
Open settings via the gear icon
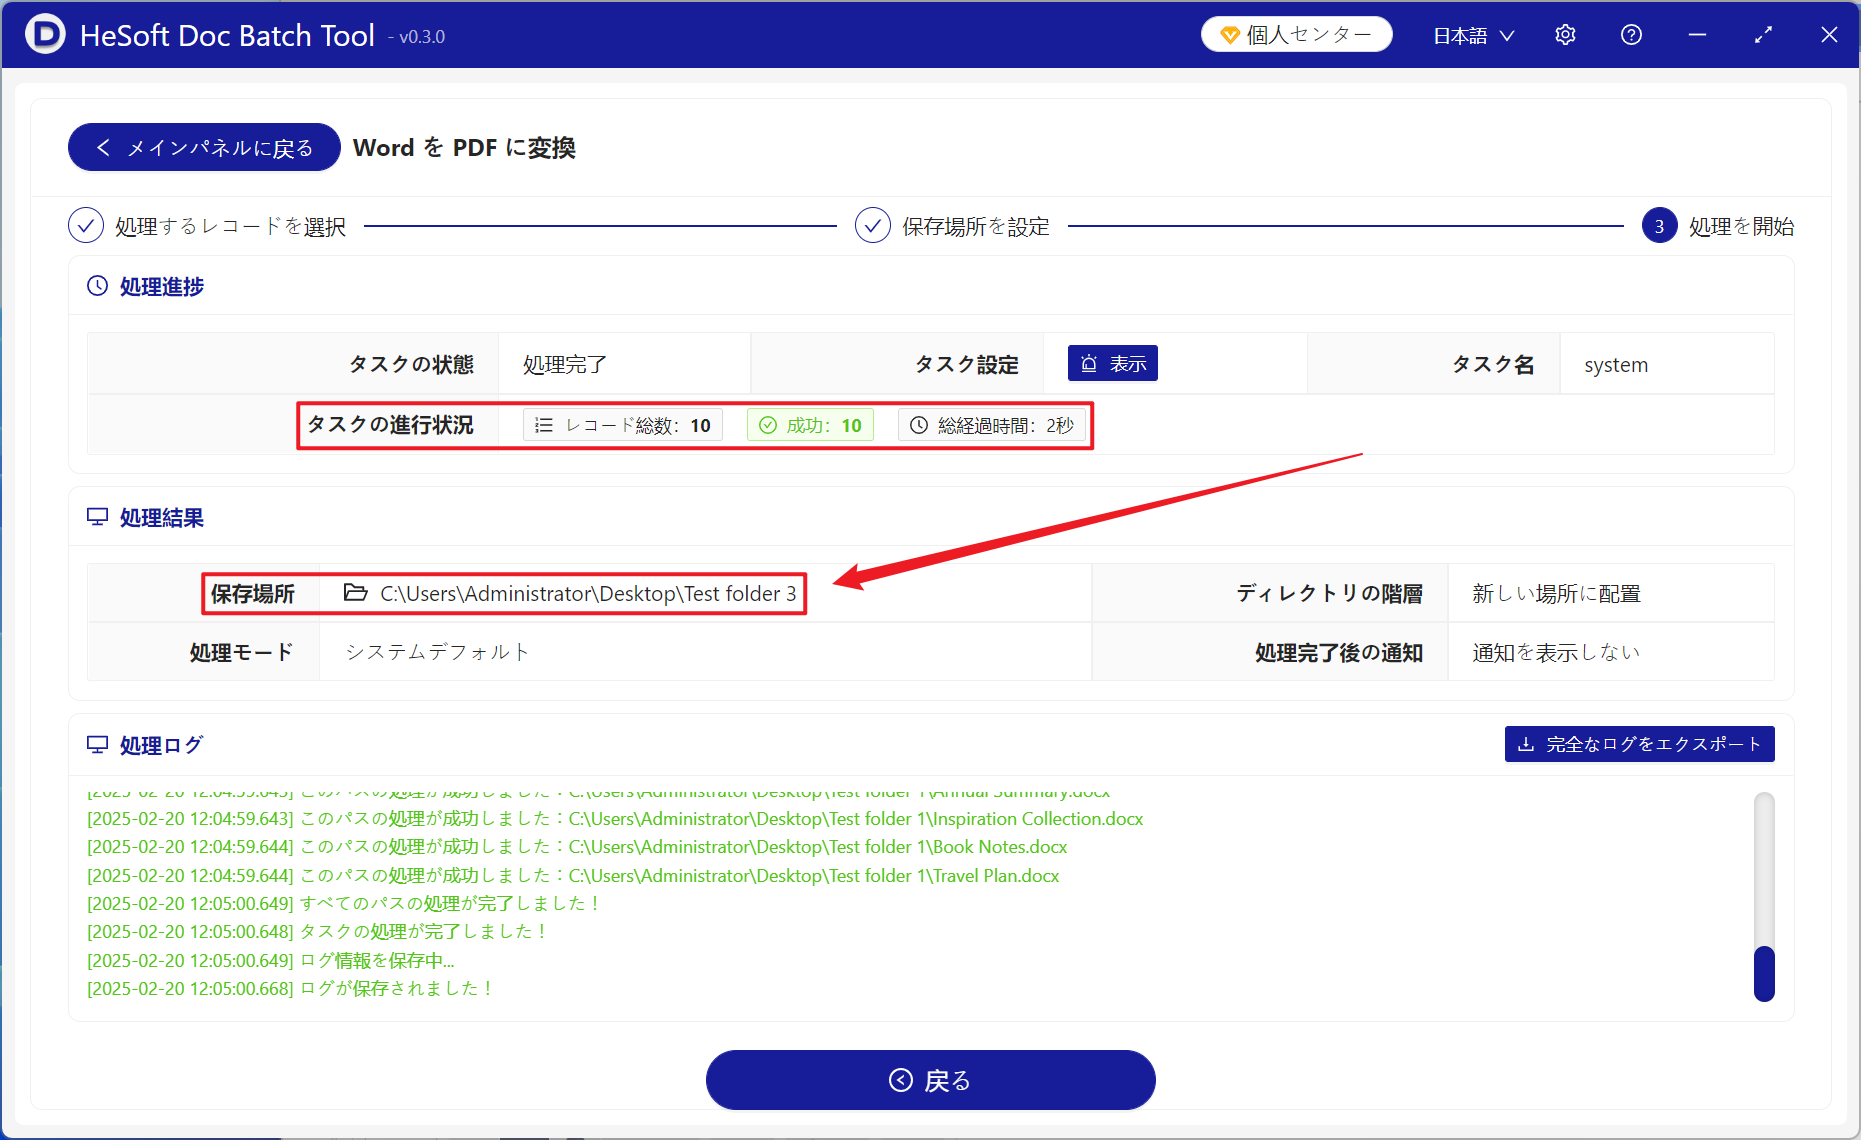point(1565,35)
